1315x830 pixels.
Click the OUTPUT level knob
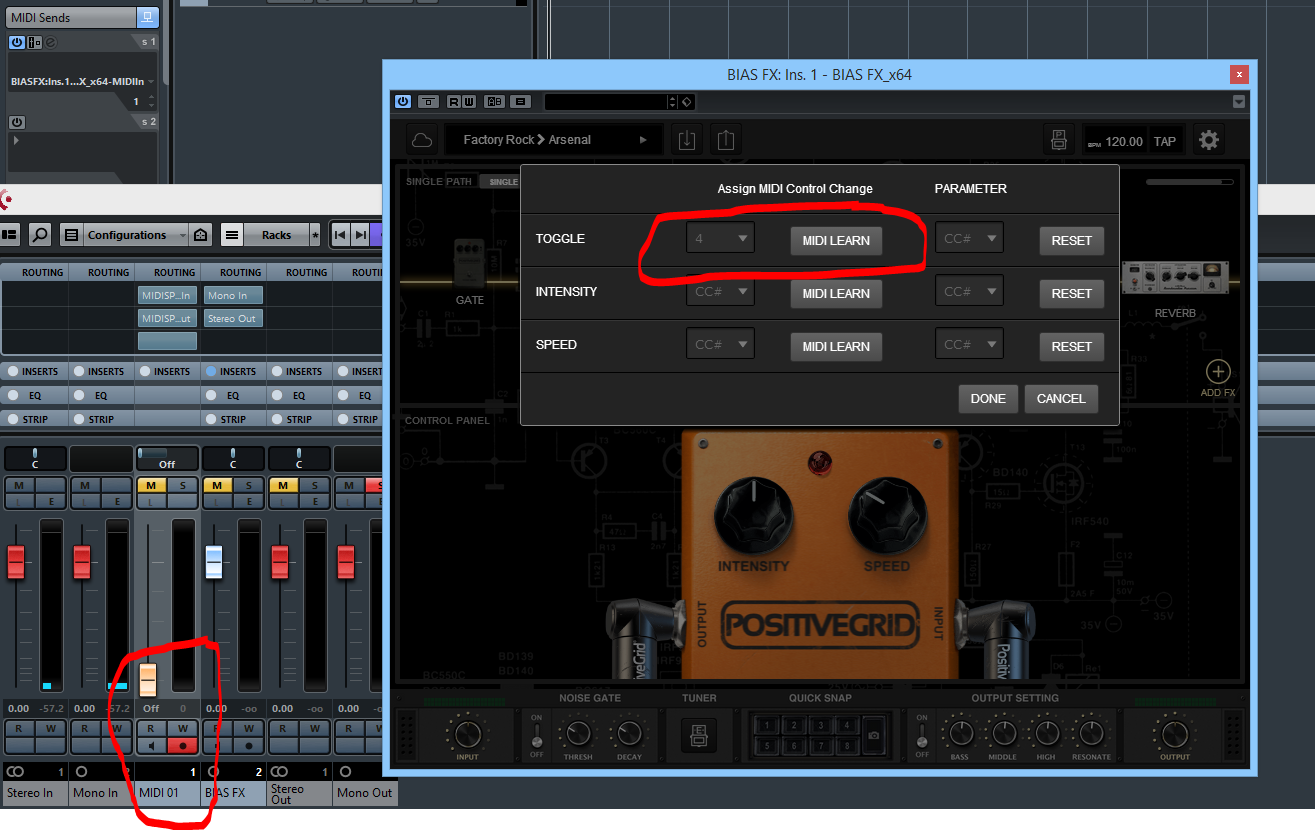point(1174,735)
